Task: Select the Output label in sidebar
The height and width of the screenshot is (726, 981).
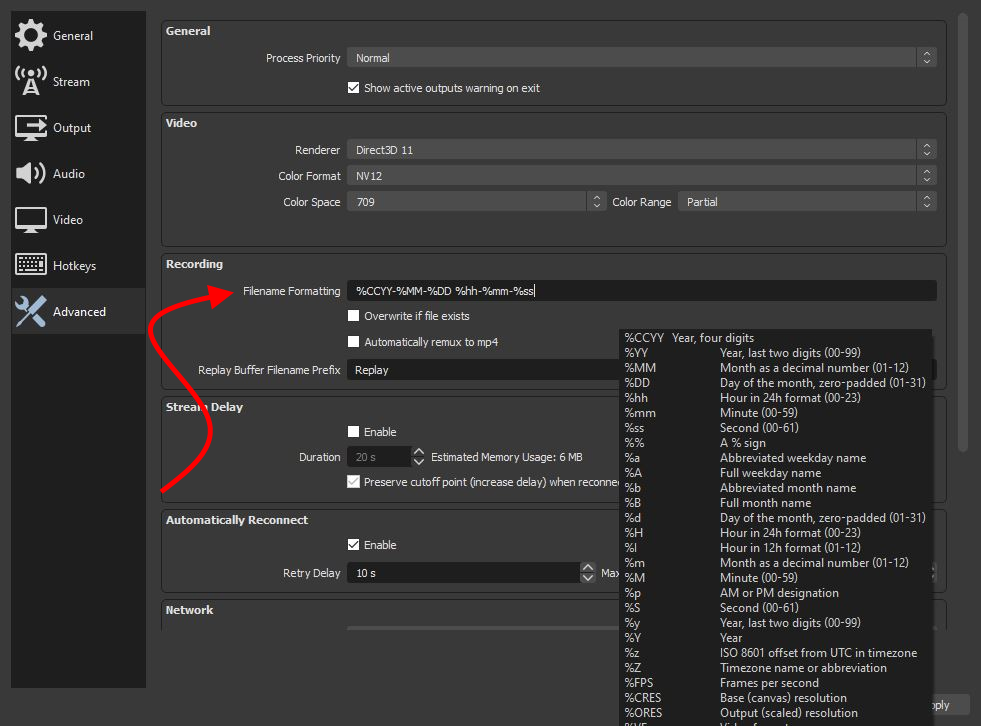Action: pyautogui.click(x=72, y=128)
